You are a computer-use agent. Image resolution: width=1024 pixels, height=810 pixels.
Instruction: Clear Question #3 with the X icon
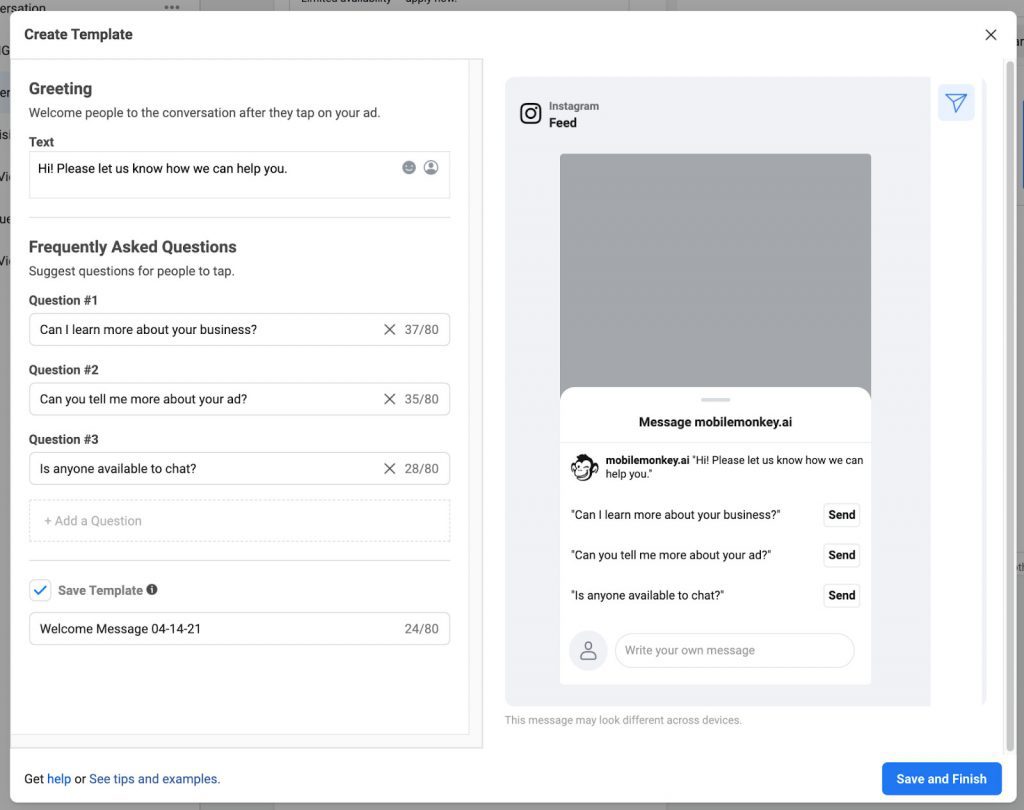389,469
